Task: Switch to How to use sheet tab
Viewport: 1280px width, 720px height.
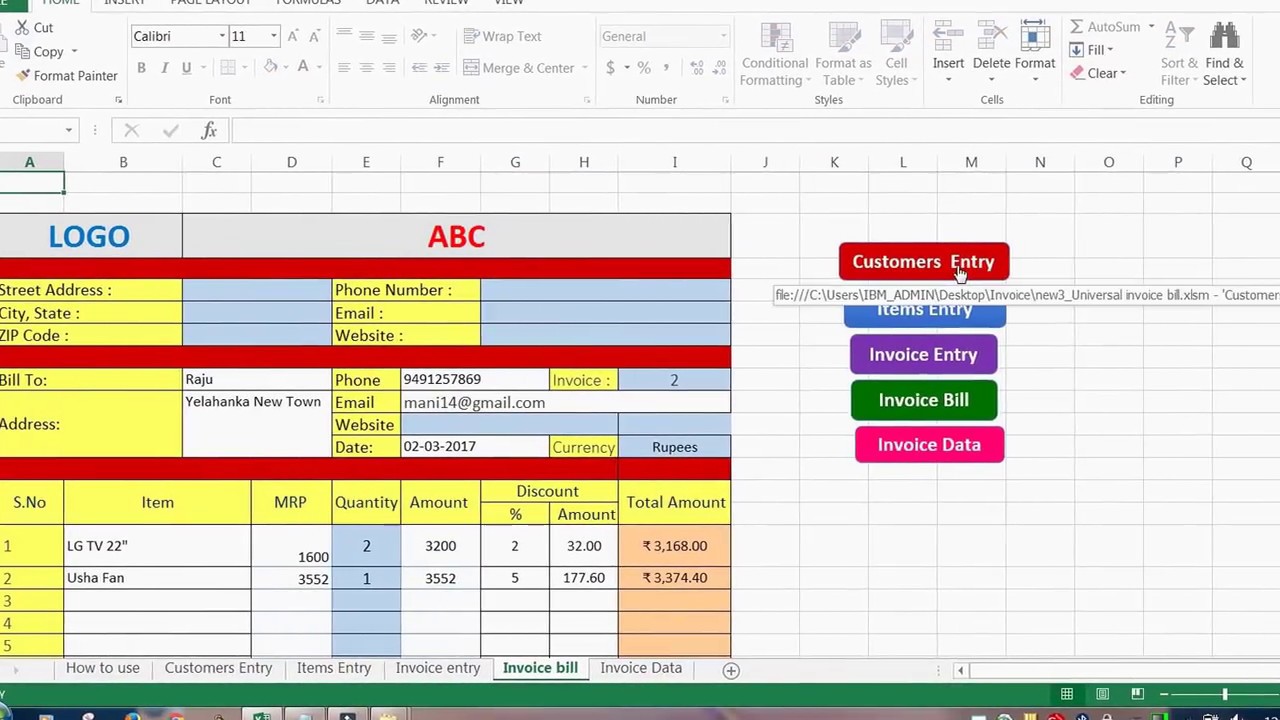Action: tap(103, 668)
